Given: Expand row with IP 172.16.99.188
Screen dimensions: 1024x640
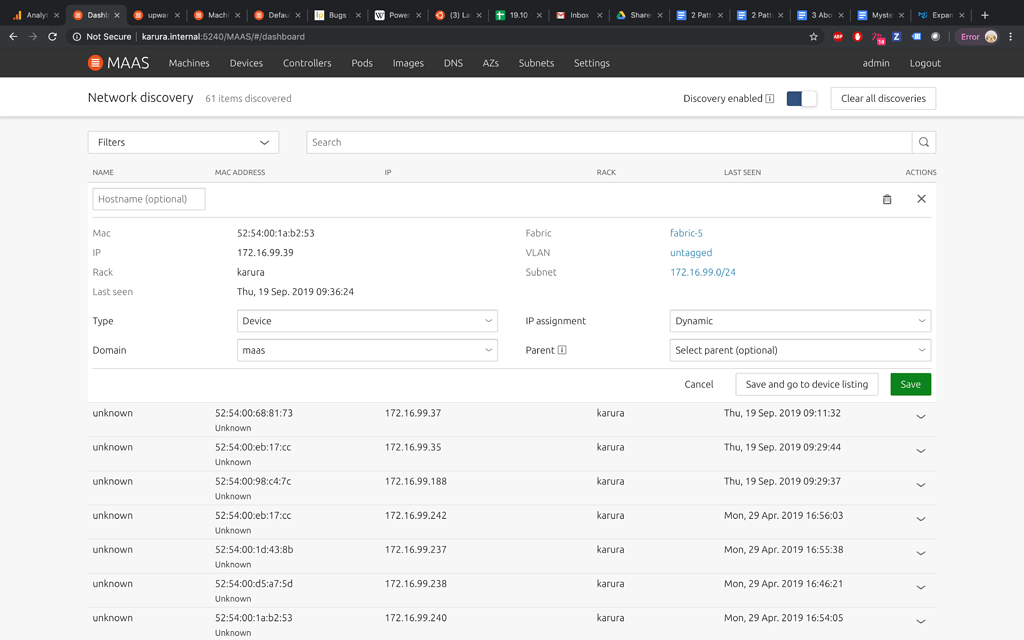Looking at the screenshot, I should point(921,485).
